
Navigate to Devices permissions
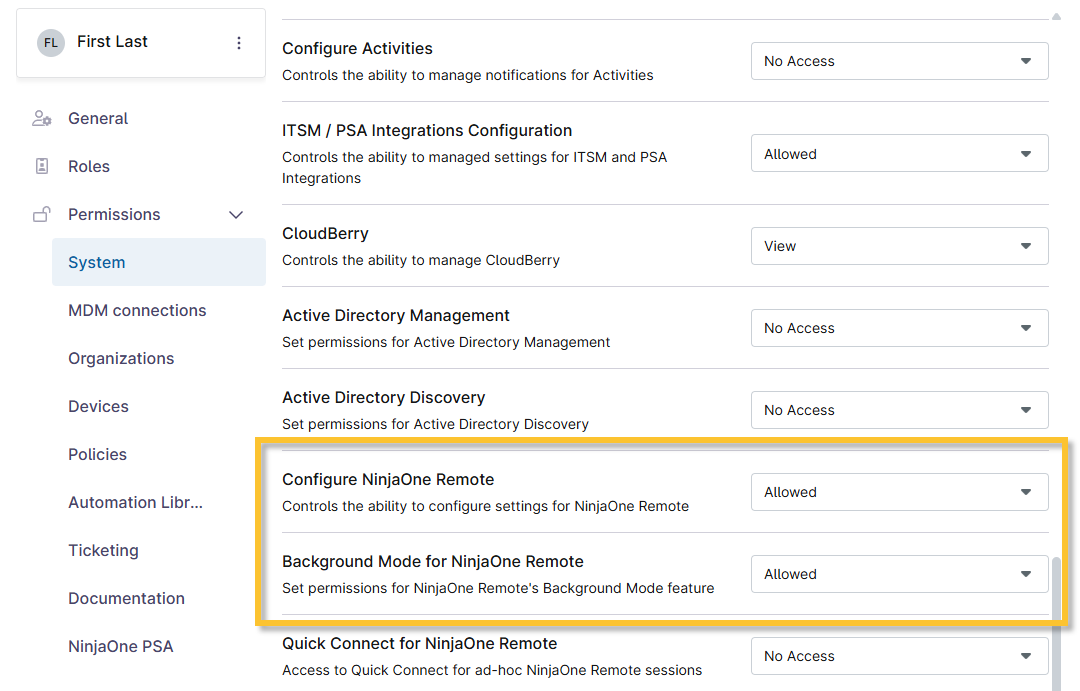point(98,407)
